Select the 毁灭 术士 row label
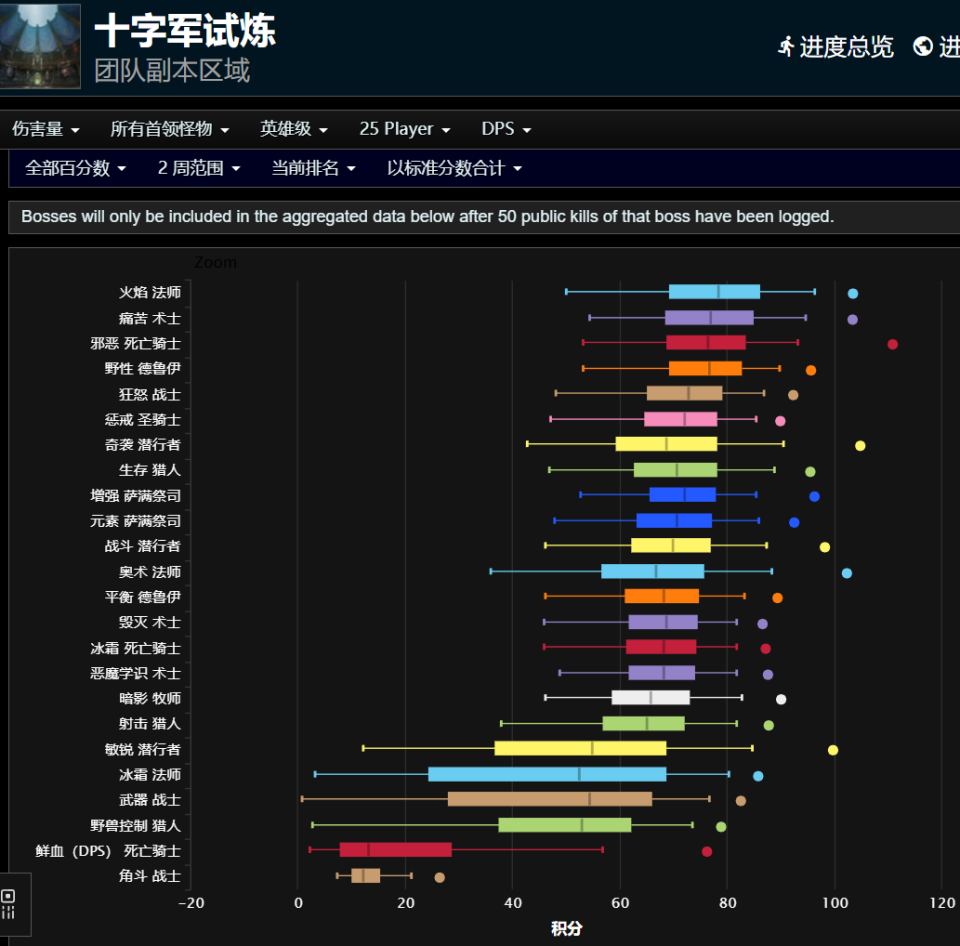Viewport: 960px width, 946px height. click(x=150, y=623)
